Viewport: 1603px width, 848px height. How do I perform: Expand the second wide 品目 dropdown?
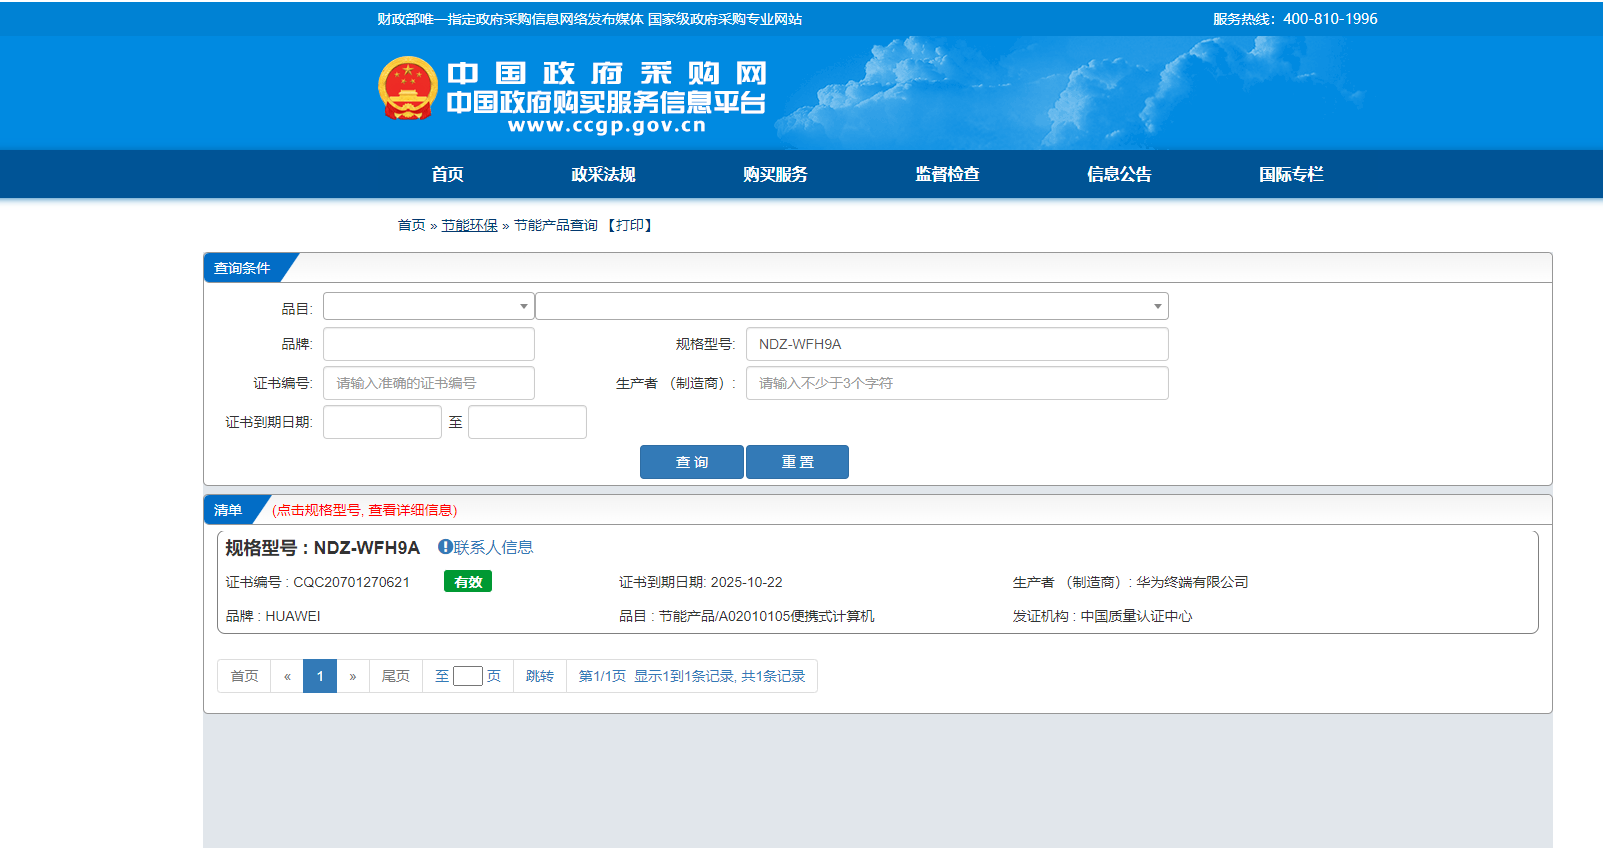[852, 306]
